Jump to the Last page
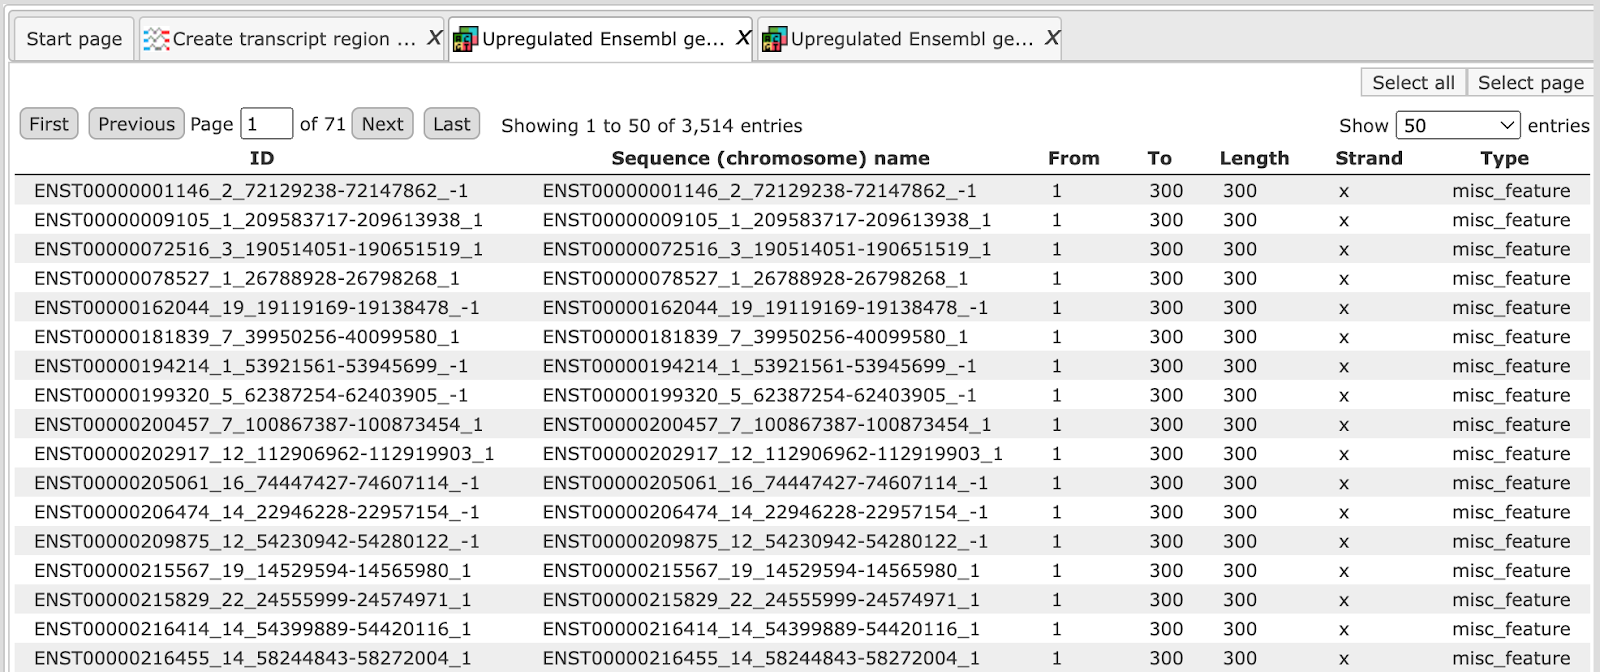The width and height of the screenshot is (1600, 672). click(x=451, y=124)
